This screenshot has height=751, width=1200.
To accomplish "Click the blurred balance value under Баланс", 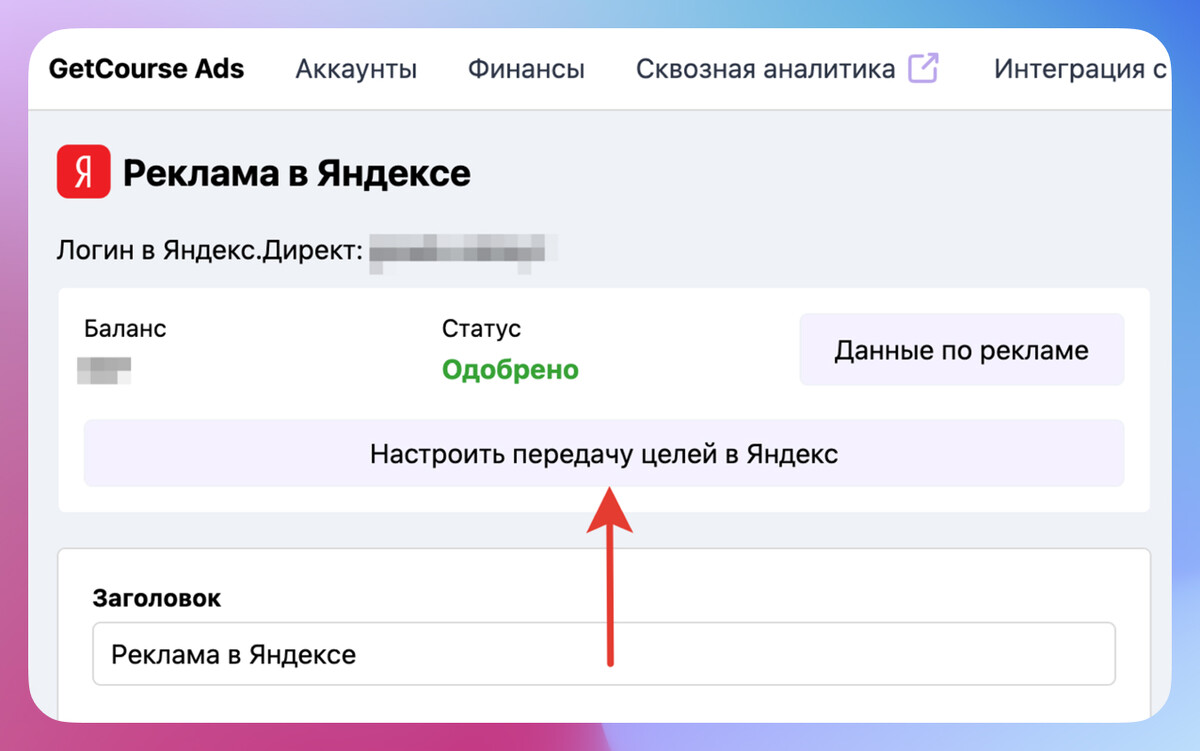I will [x=106, y=370].
